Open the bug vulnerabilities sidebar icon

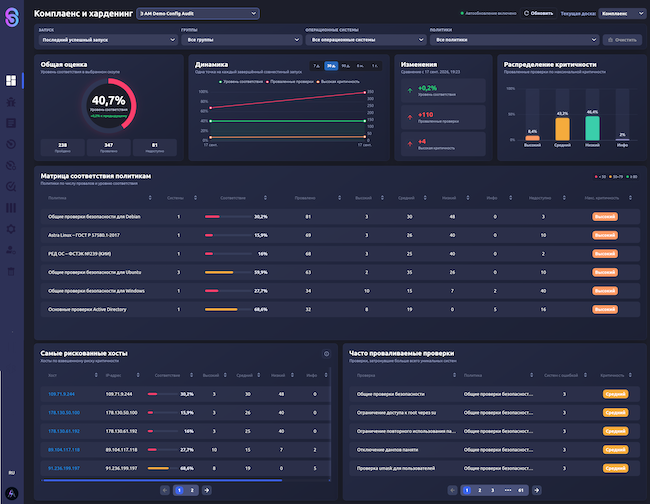[11, 102]
